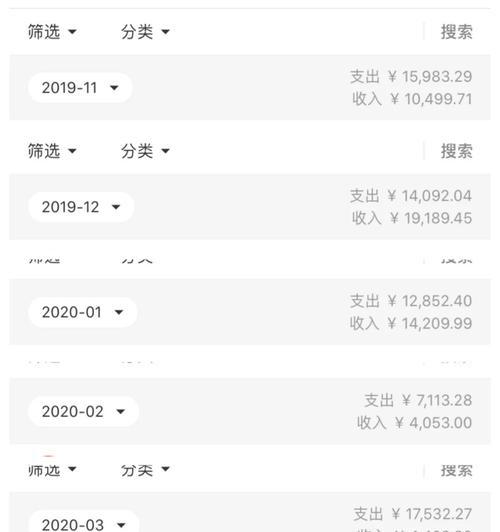Select the 支出 ¥15,983.29 expense total

click(411, 77)
